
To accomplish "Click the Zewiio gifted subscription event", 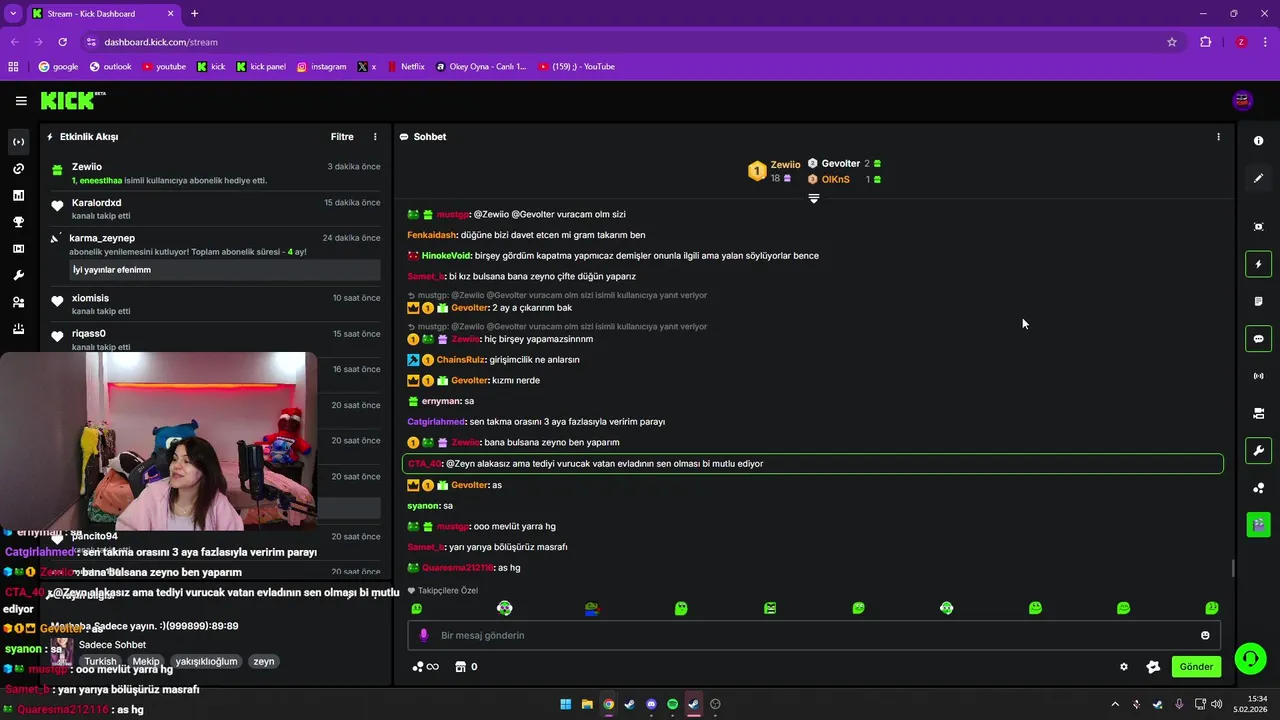I will pyautogui.click(x=216, y=173).
